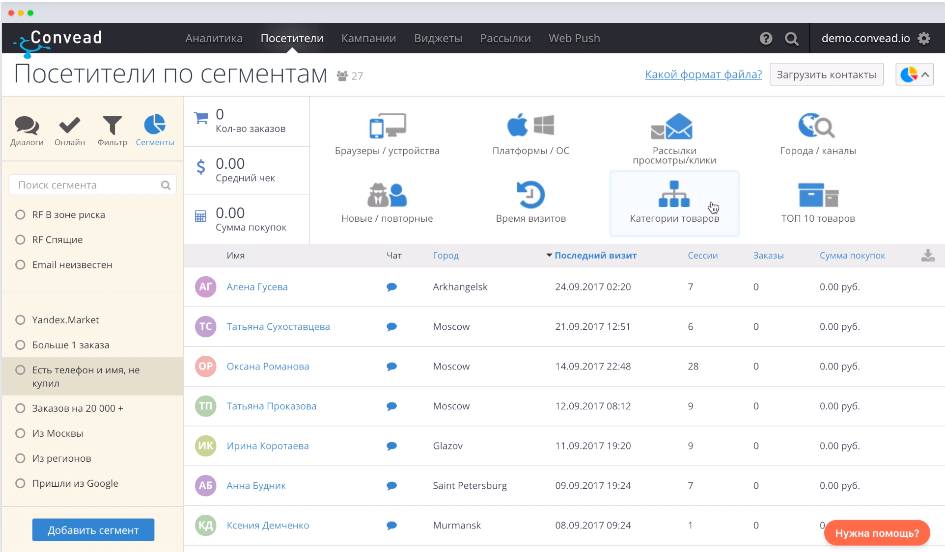This screenshot has height=552, width=945.
Task: Click the help question mark icon
Action: tap(766, 39)
